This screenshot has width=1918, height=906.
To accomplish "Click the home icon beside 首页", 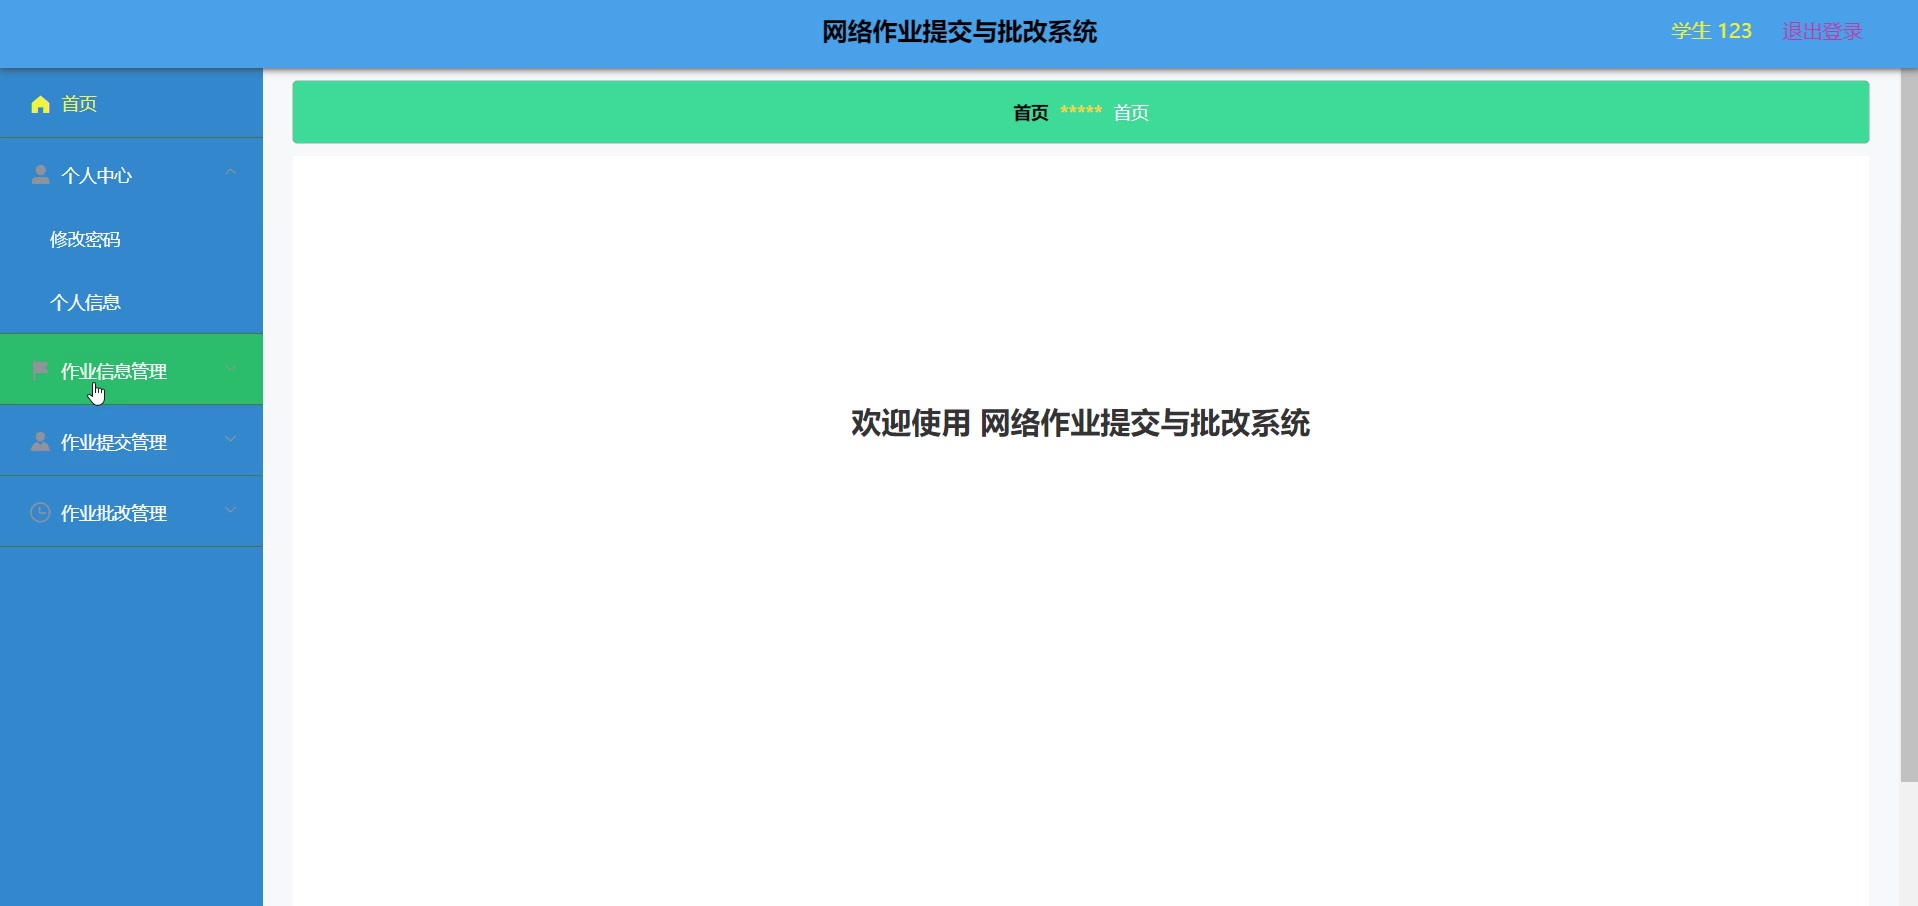I will (x=40, y=104).
